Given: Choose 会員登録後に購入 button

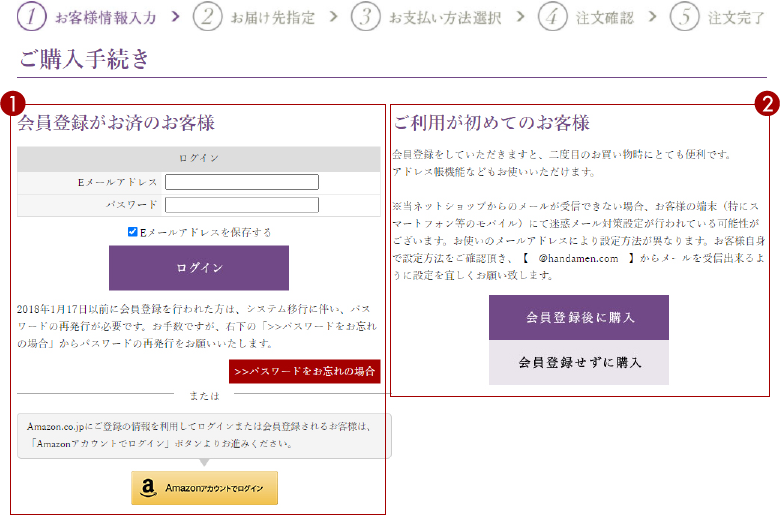Looking at the screenshot, I should click(579, 317).
